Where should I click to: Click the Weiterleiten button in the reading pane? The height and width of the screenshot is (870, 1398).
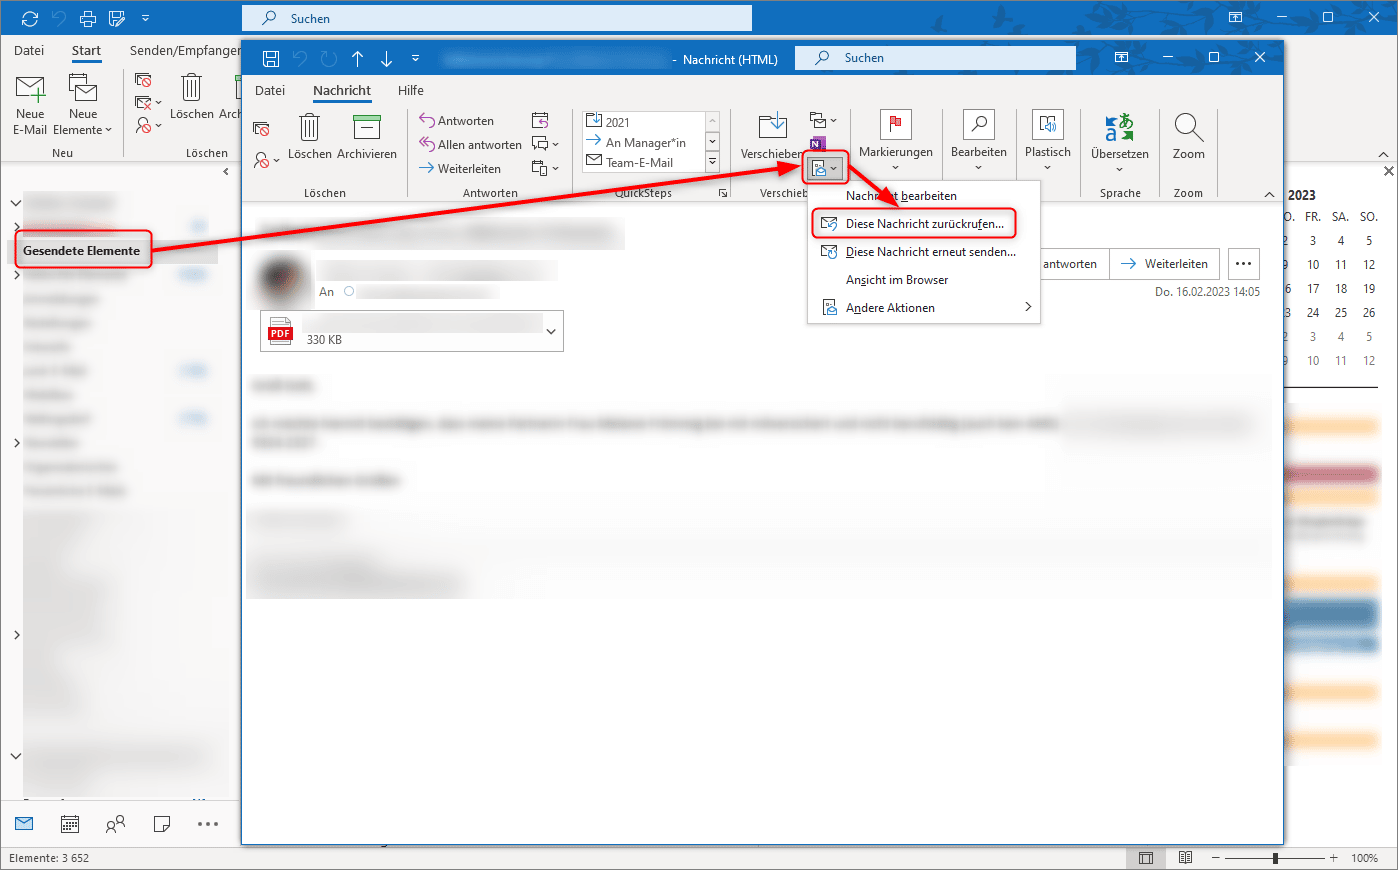1164,263
